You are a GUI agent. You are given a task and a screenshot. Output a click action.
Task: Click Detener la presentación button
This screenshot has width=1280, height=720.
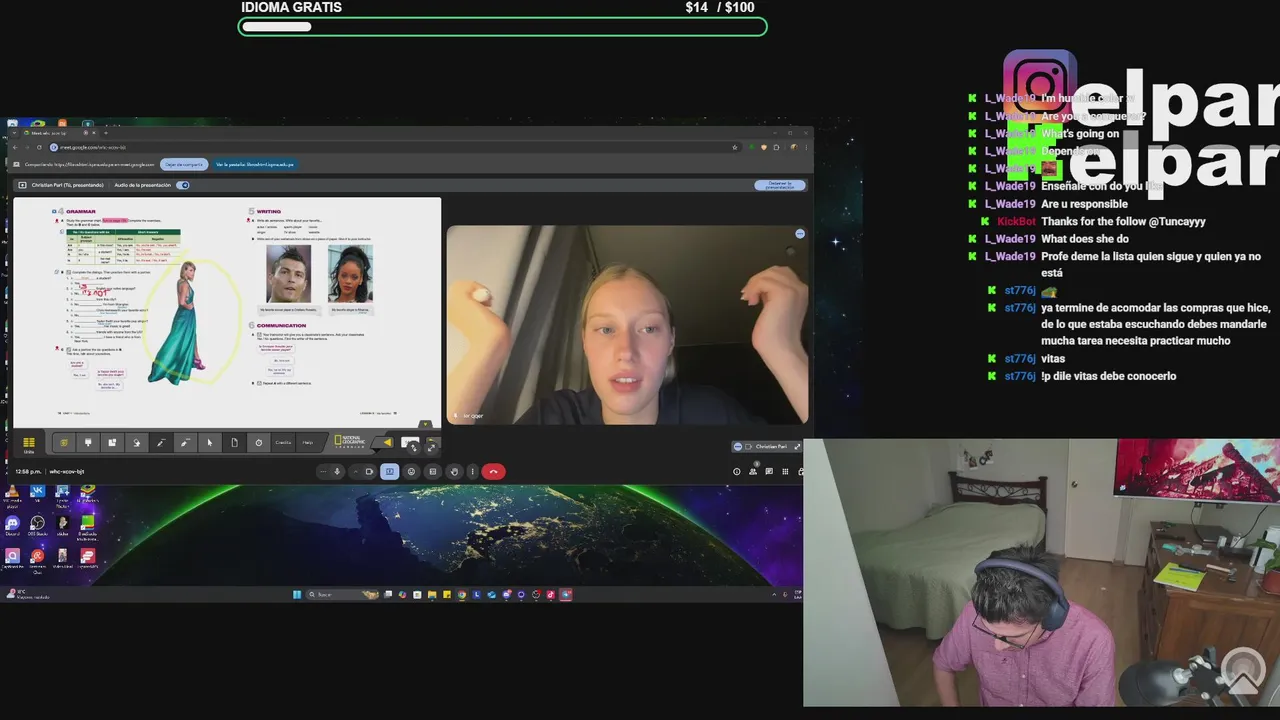(780, 185)
